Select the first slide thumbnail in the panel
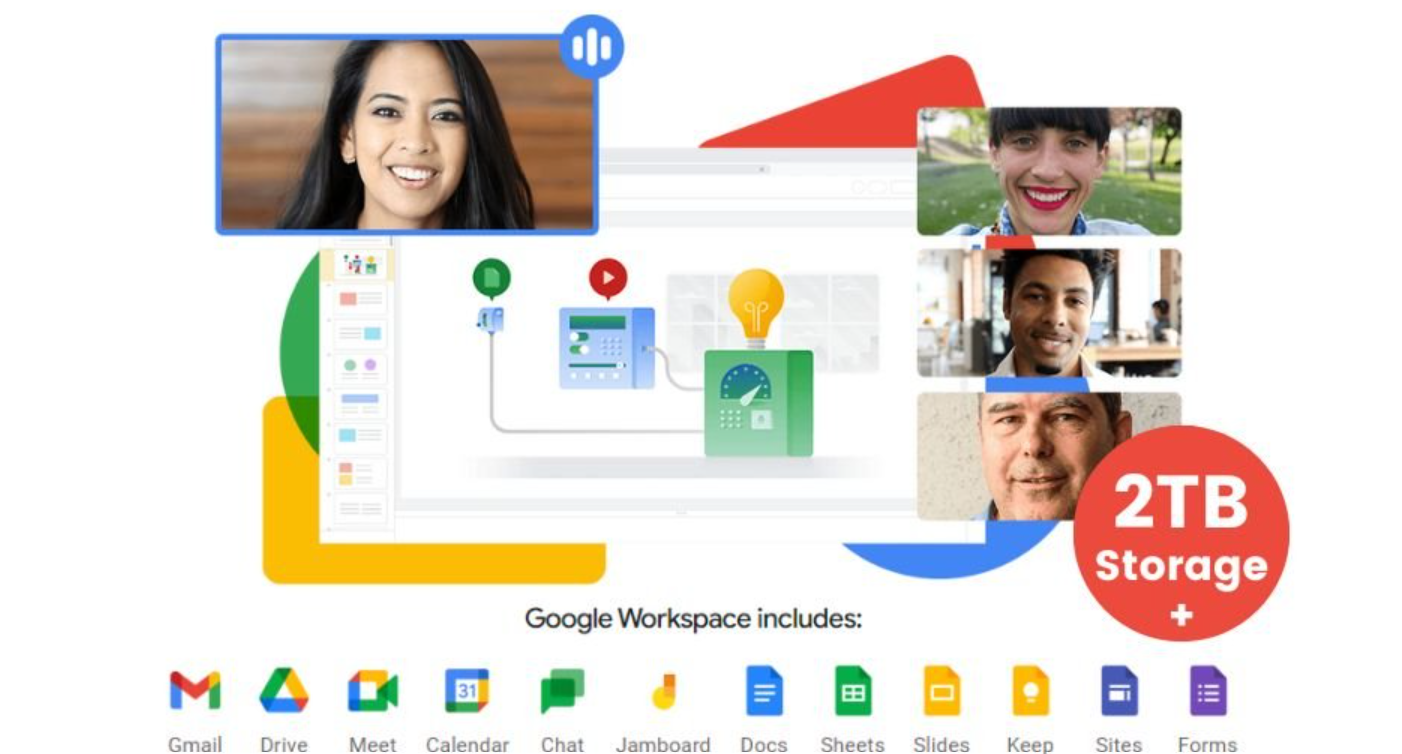This screenshot has width=1402, height=754. click(x=359, y=264)
